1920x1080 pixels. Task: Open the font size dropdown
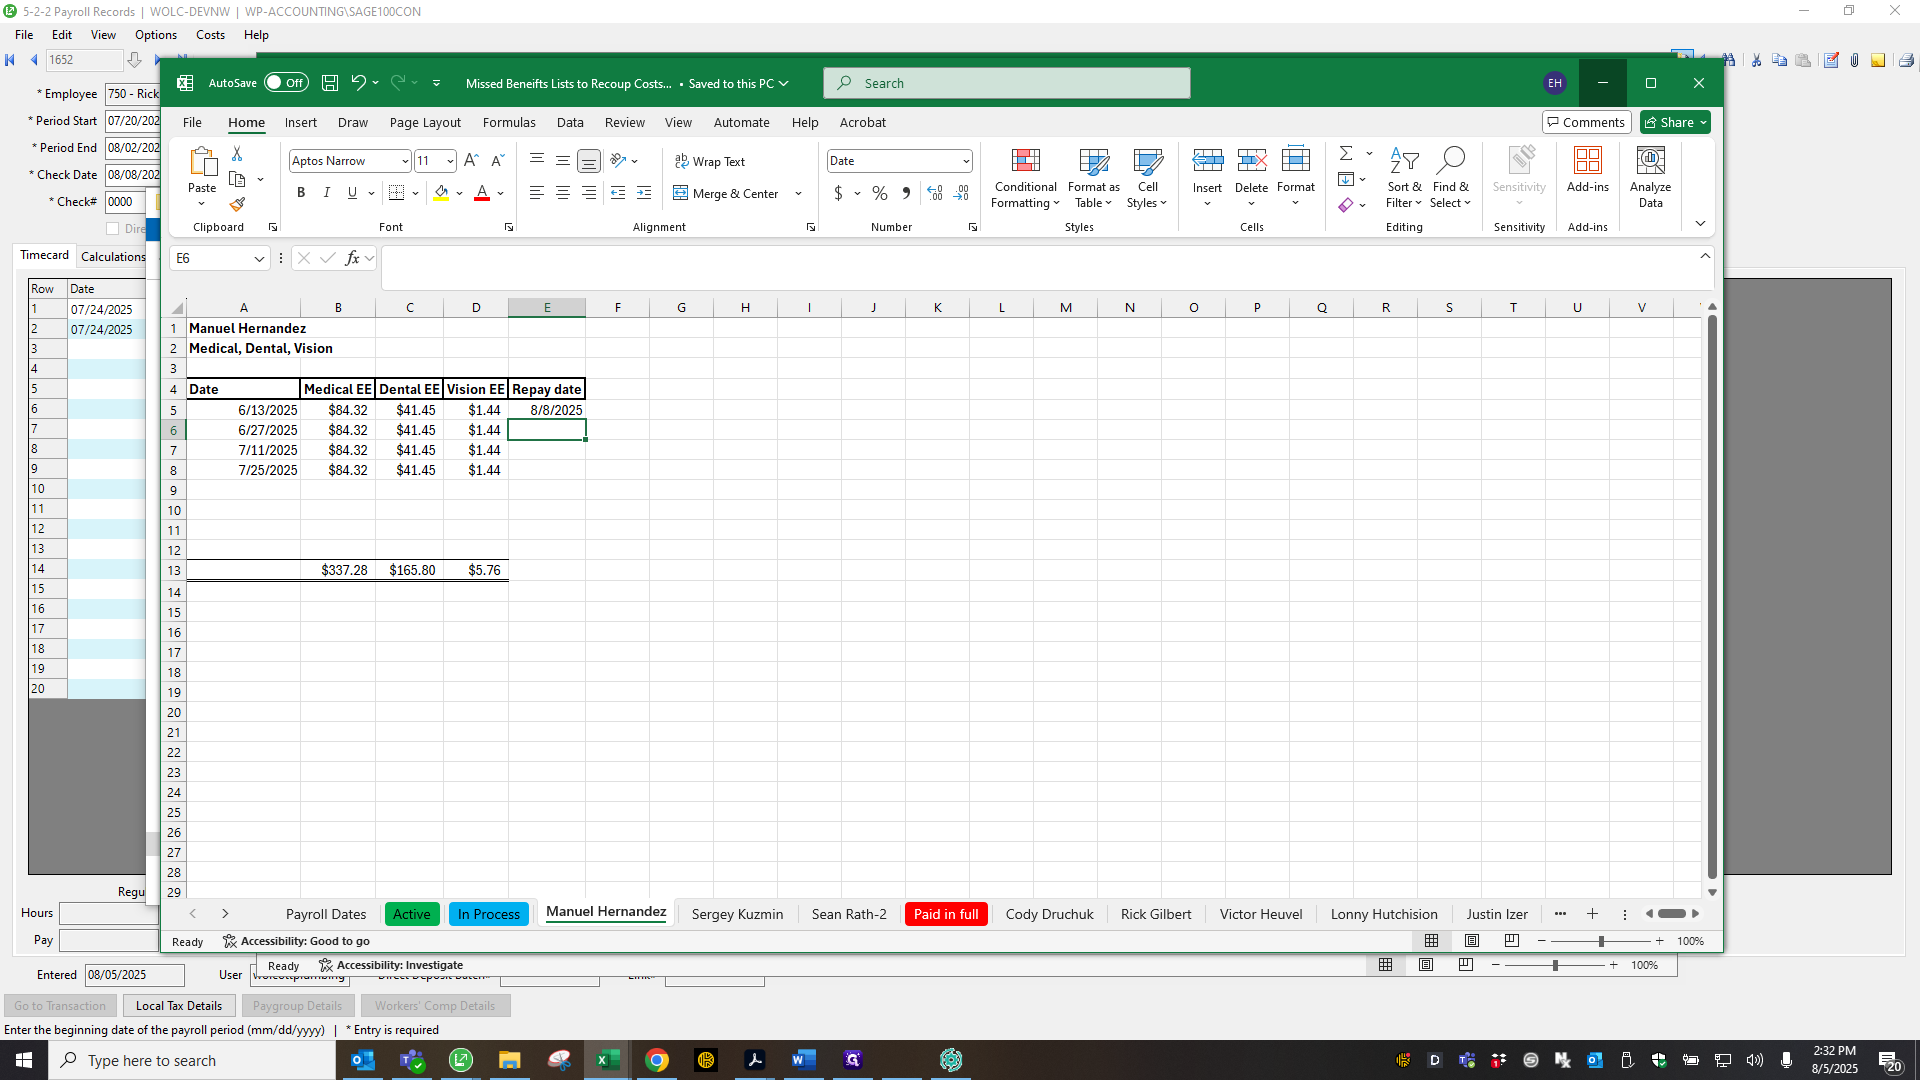450,161
